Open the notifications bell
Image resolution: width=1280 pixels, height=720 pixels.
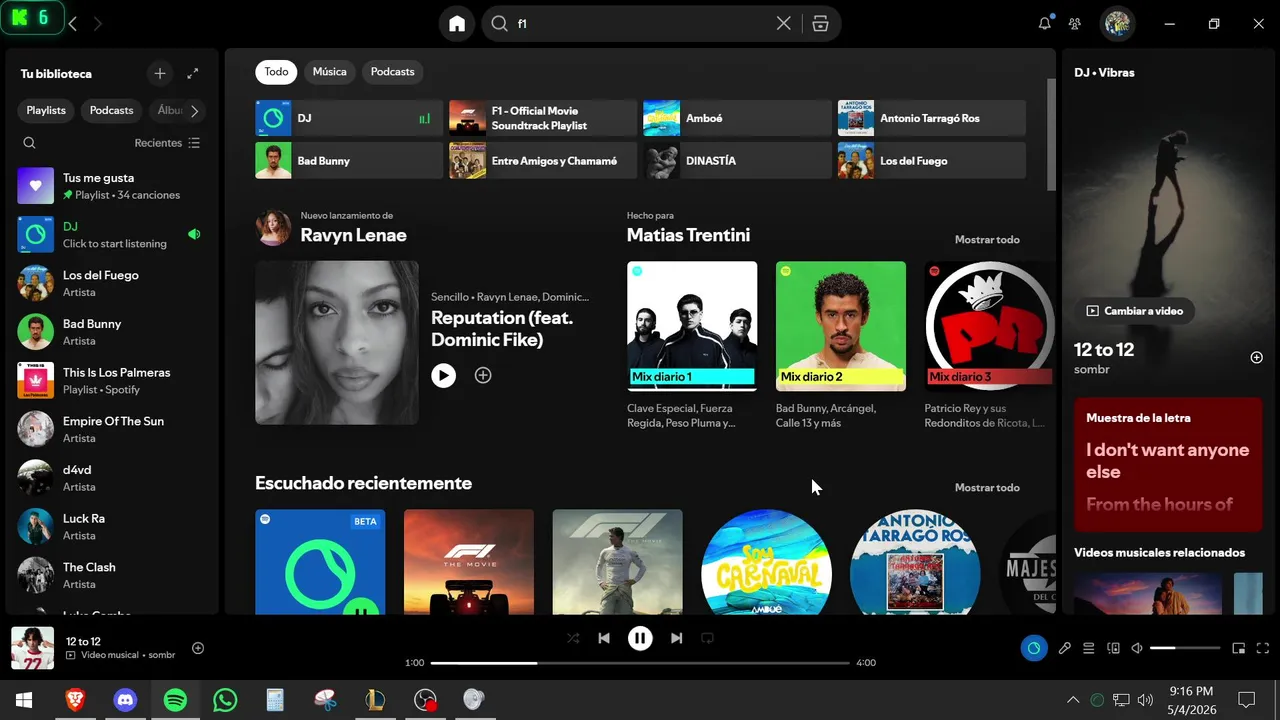[1044, 24]
